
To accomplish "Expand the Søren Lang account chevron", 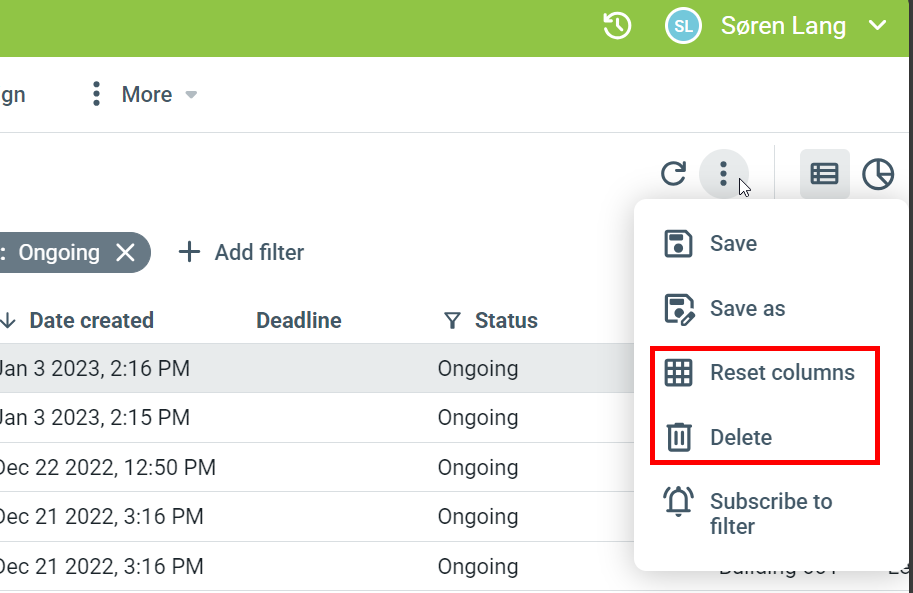I will pyautogui.click(x=878, y=26).
